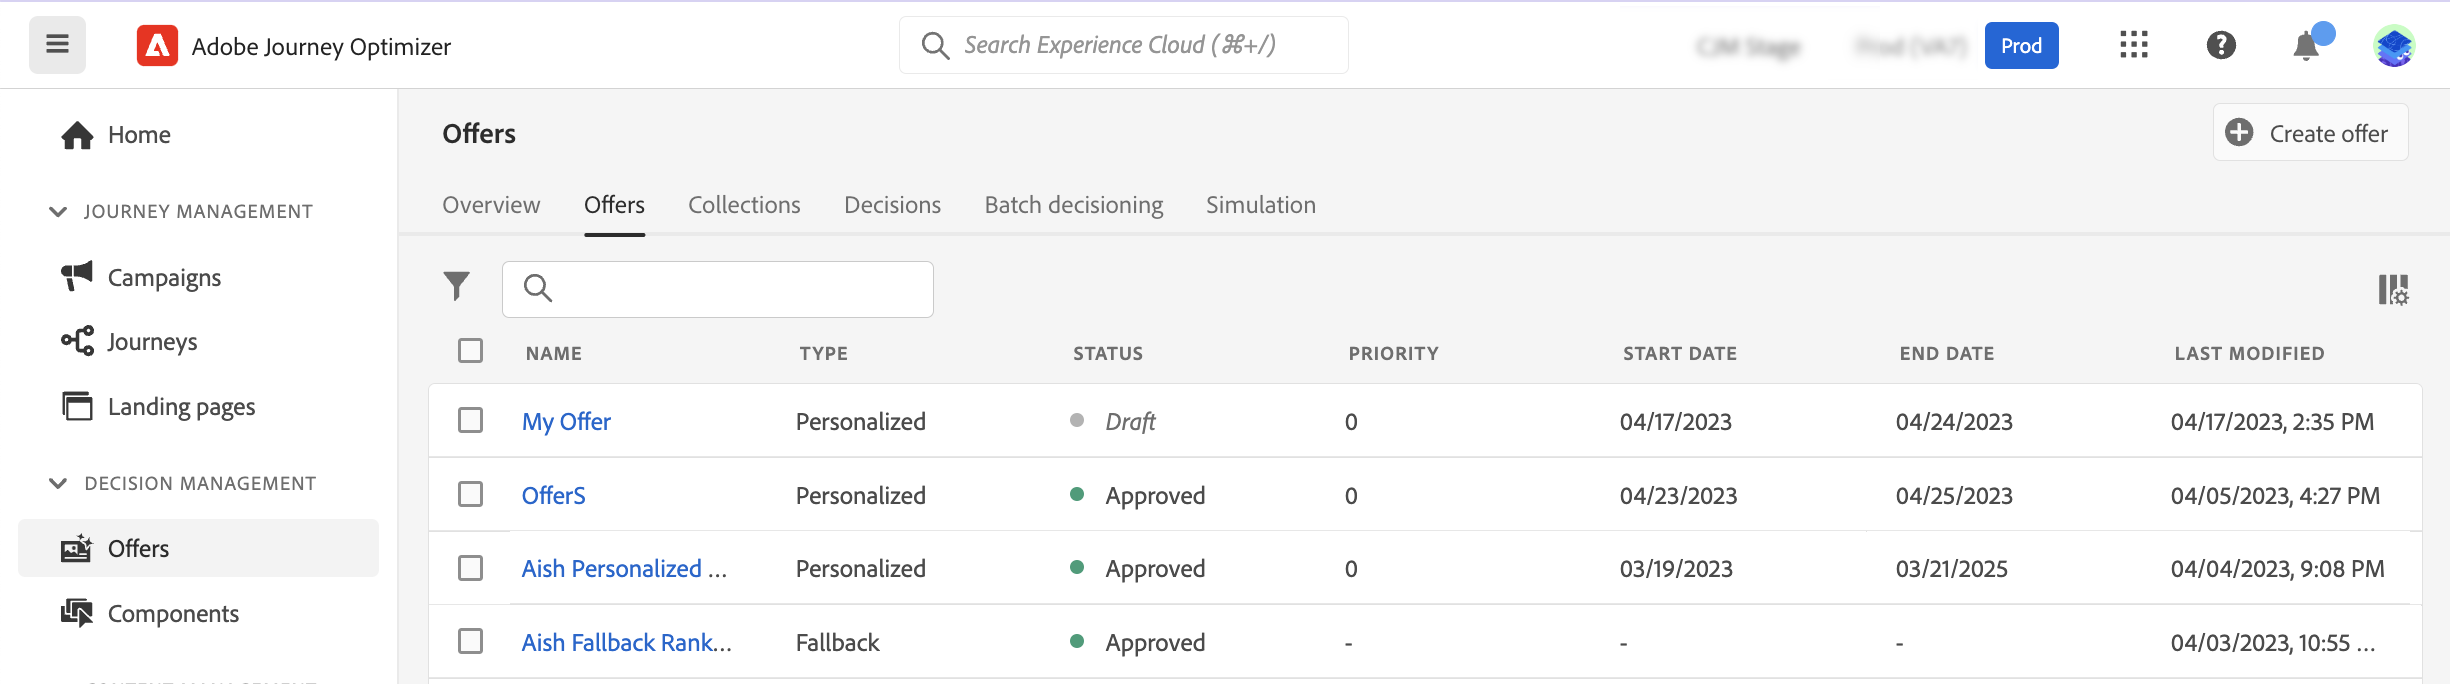
Task: Tick the select-all offers checkbox
Action: 470,351
